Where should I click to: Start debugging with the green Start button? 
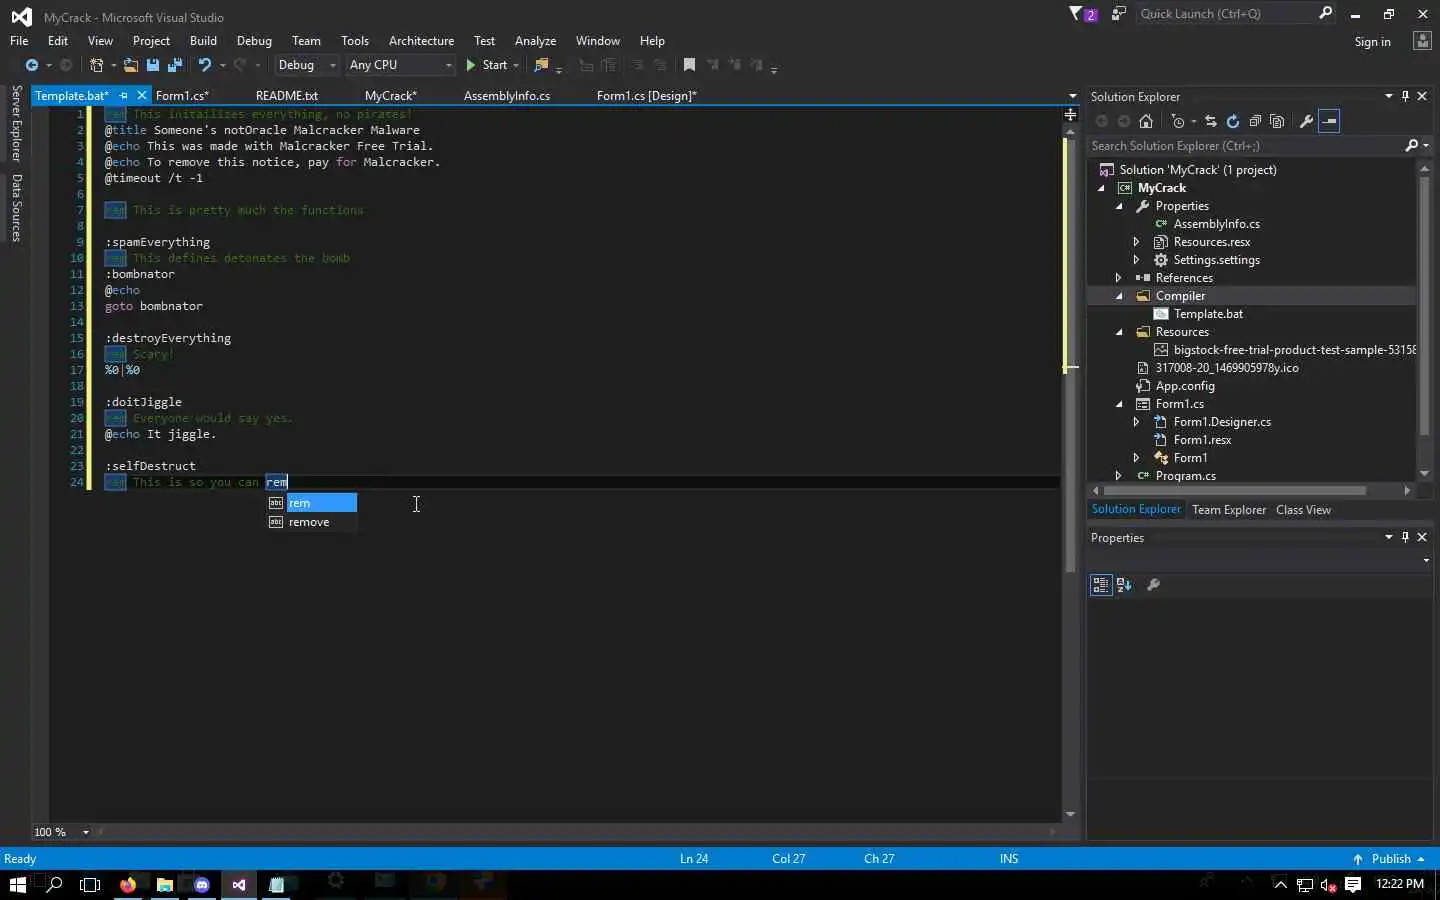click(x=487, y=65)
